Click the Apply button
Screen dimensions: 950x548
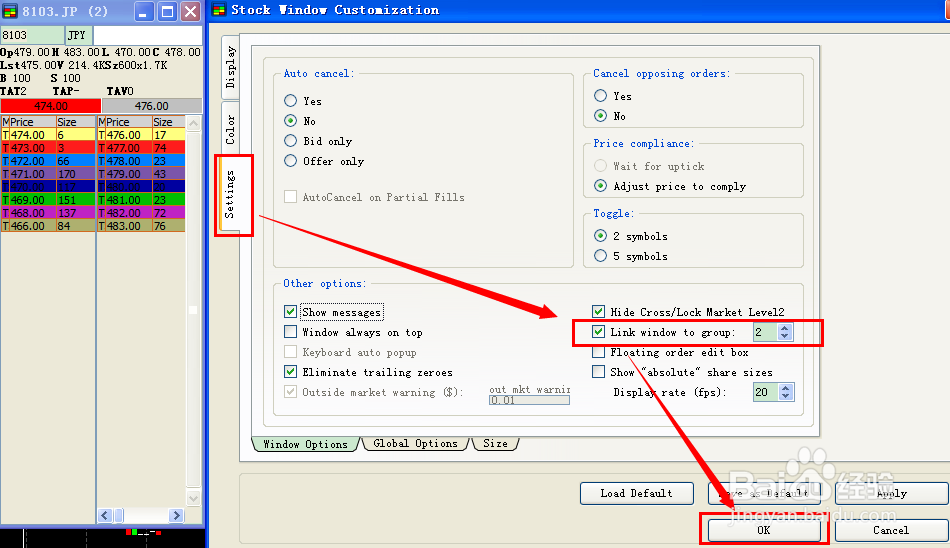(x=891, y=493)
